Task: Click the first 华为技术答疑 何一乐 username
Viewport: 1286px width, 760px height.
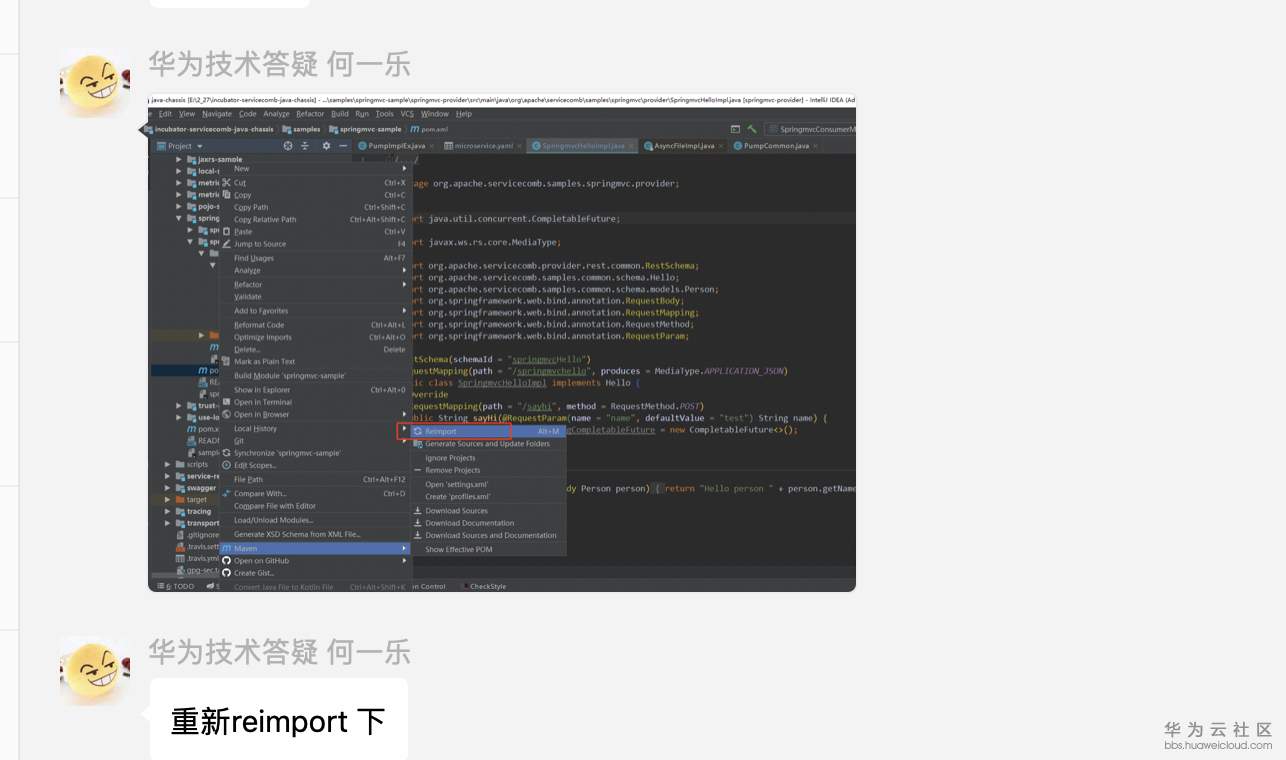Action: click(280, 65)
